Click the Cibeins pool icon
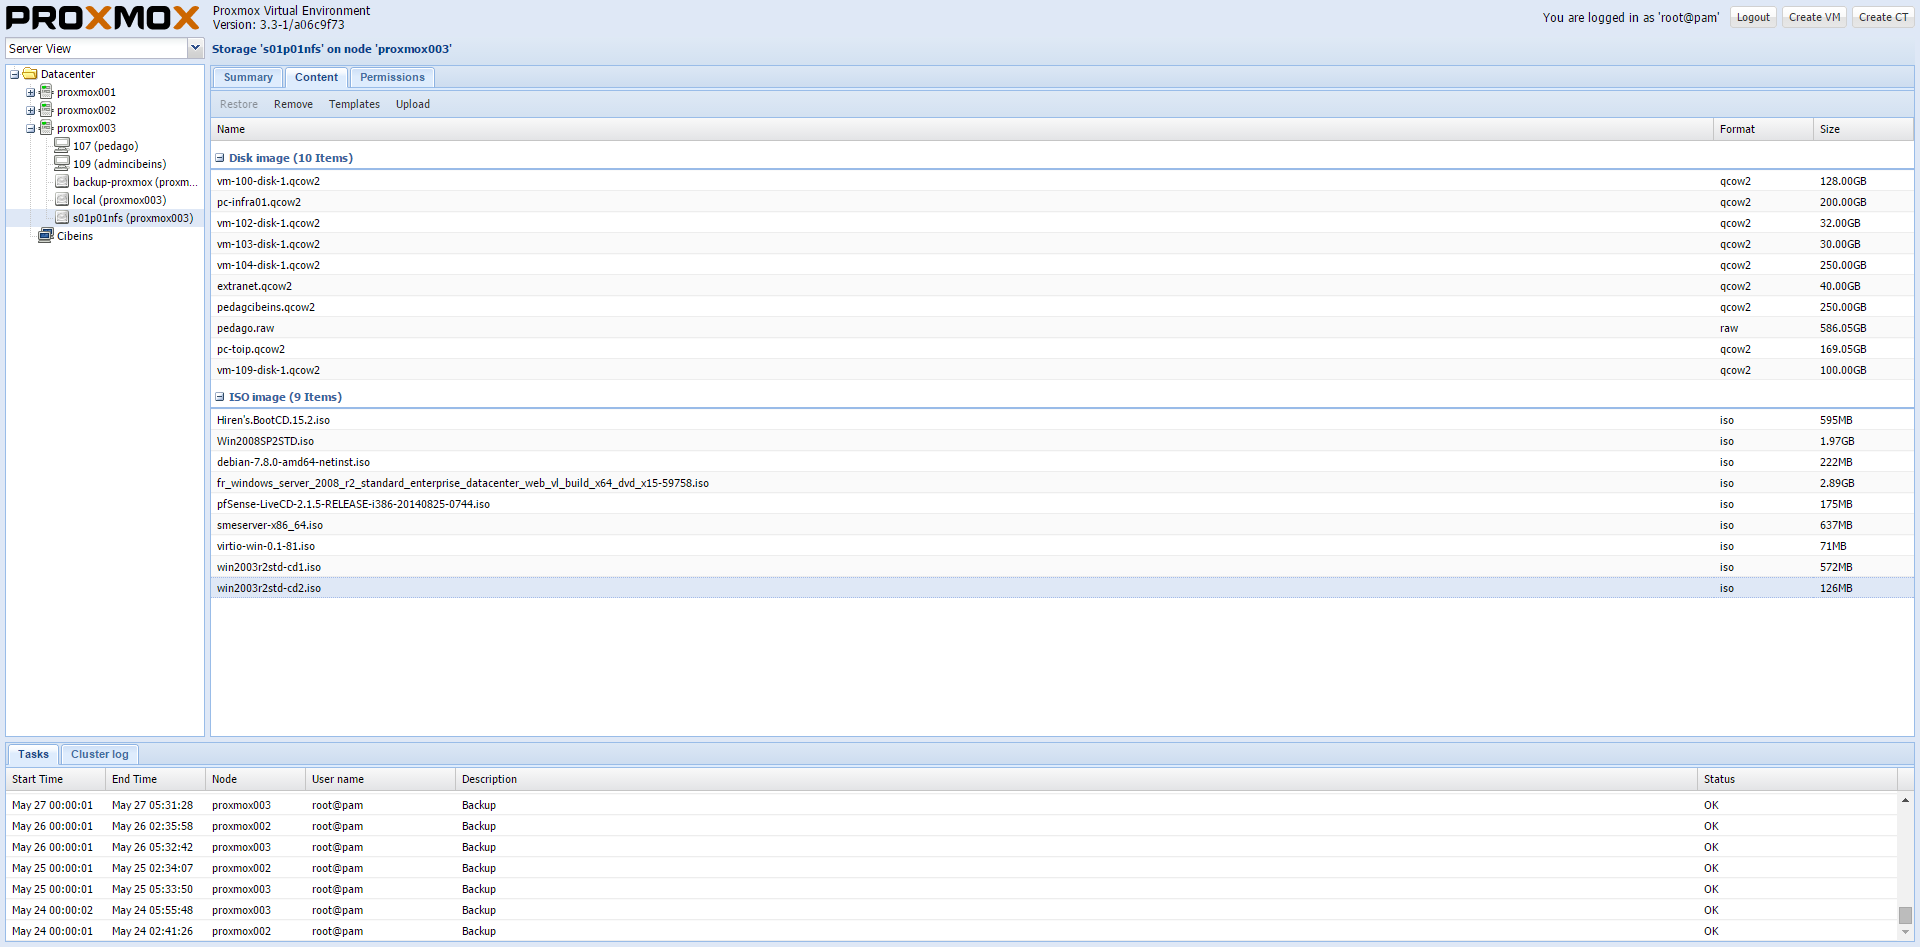1920x947 pixels. pos(46,236)
